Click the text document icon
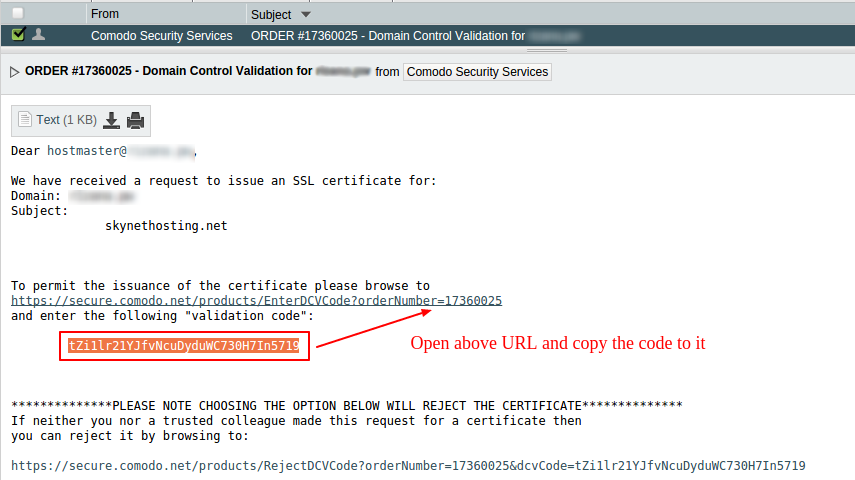855x480 pixels. [25, 119]
